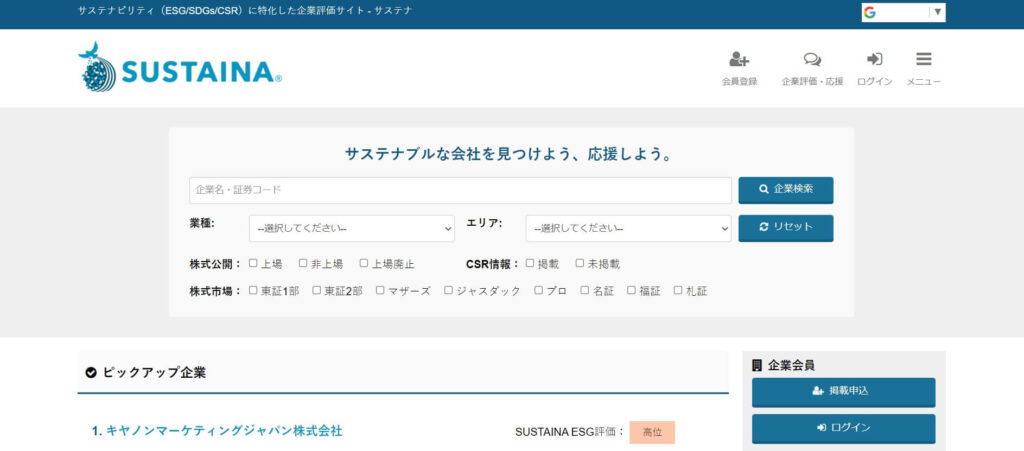Click the リセット button
Viewport: 1024px width, 451px height.
pos(786,228)
